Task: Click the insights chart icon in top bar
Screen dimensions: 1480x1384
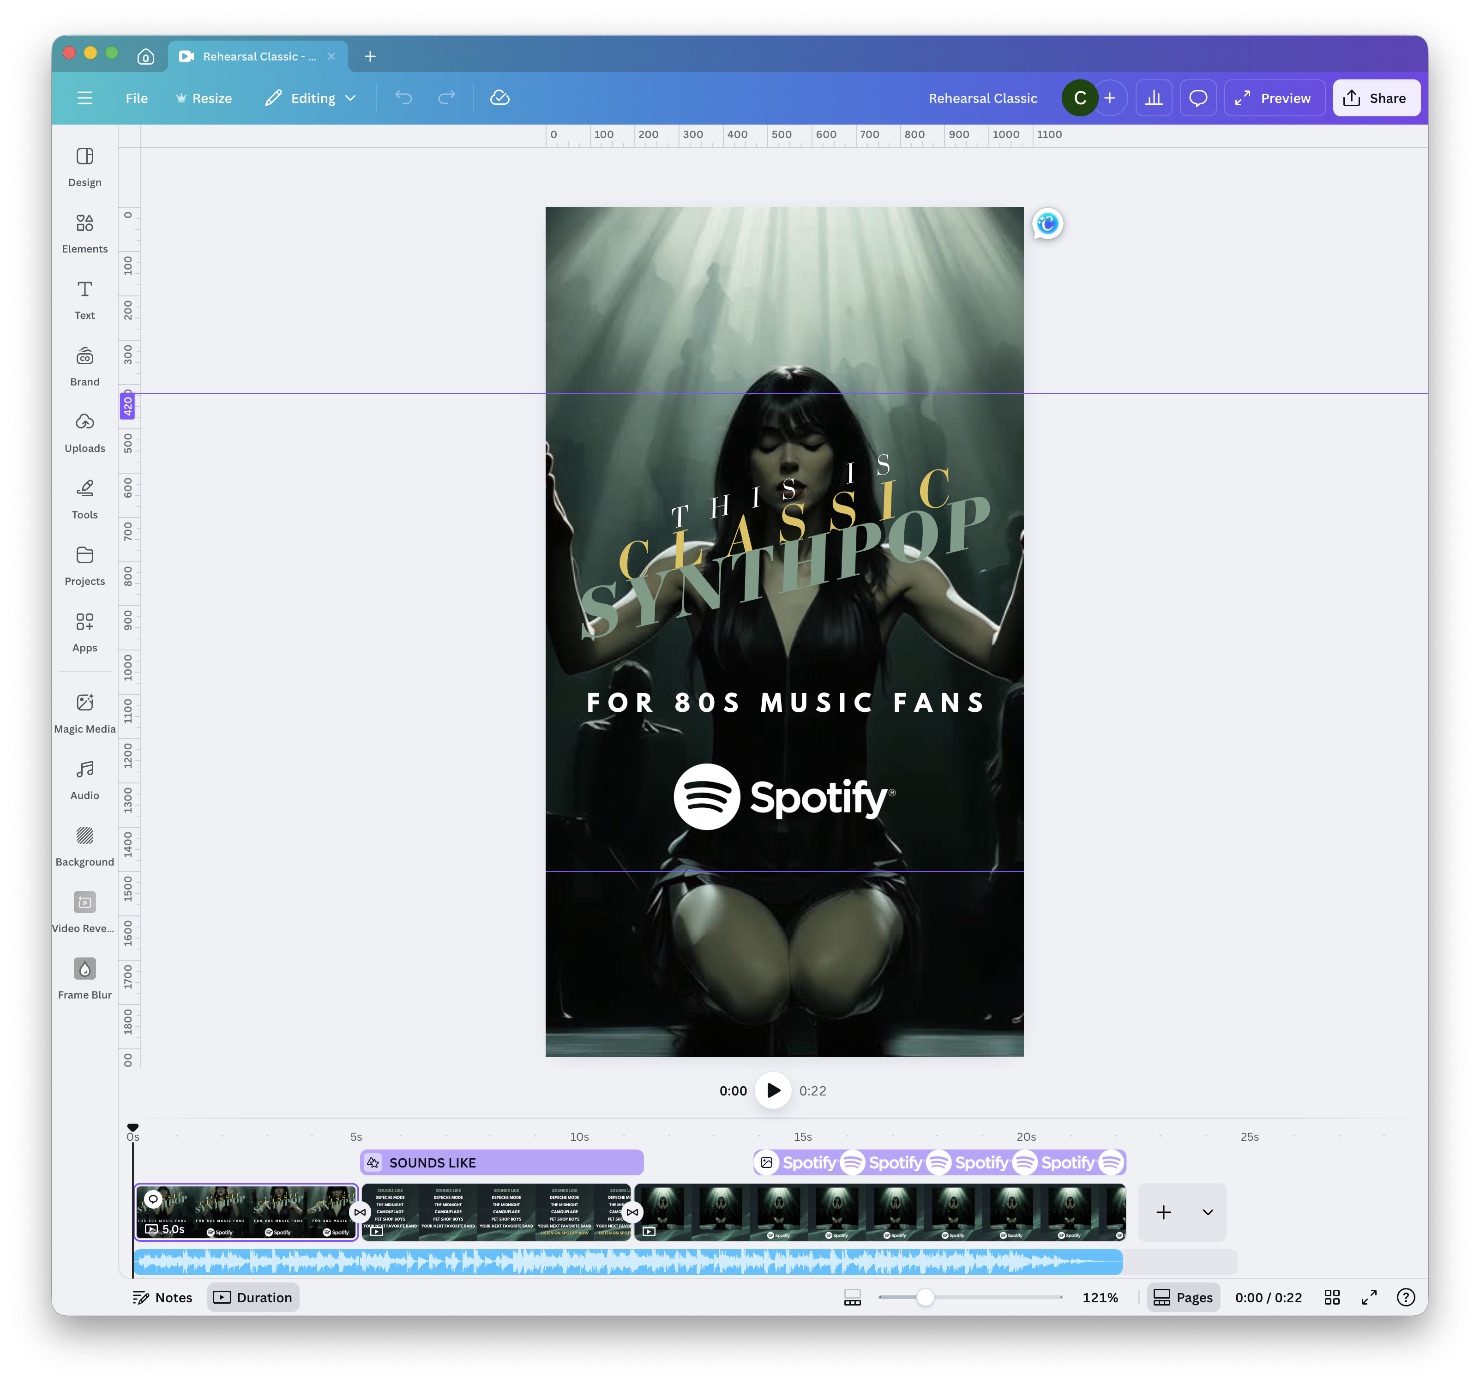Action: (1153, 97)
